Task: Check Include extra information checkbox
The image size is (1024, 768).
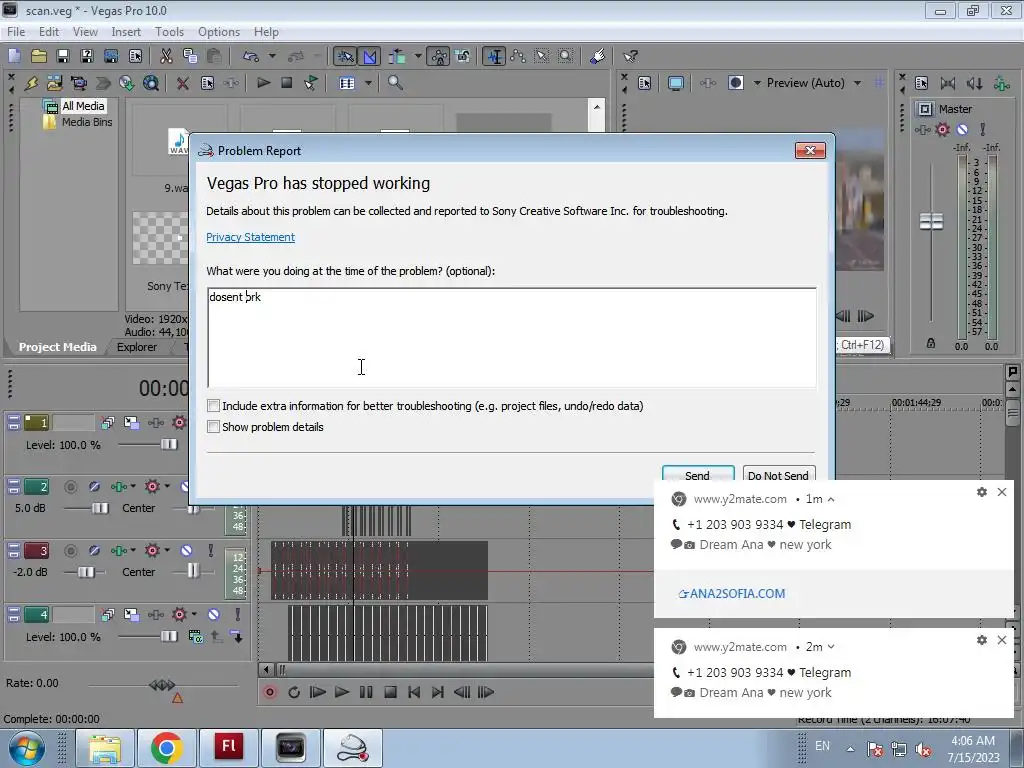Action: [x=214, y=406]
